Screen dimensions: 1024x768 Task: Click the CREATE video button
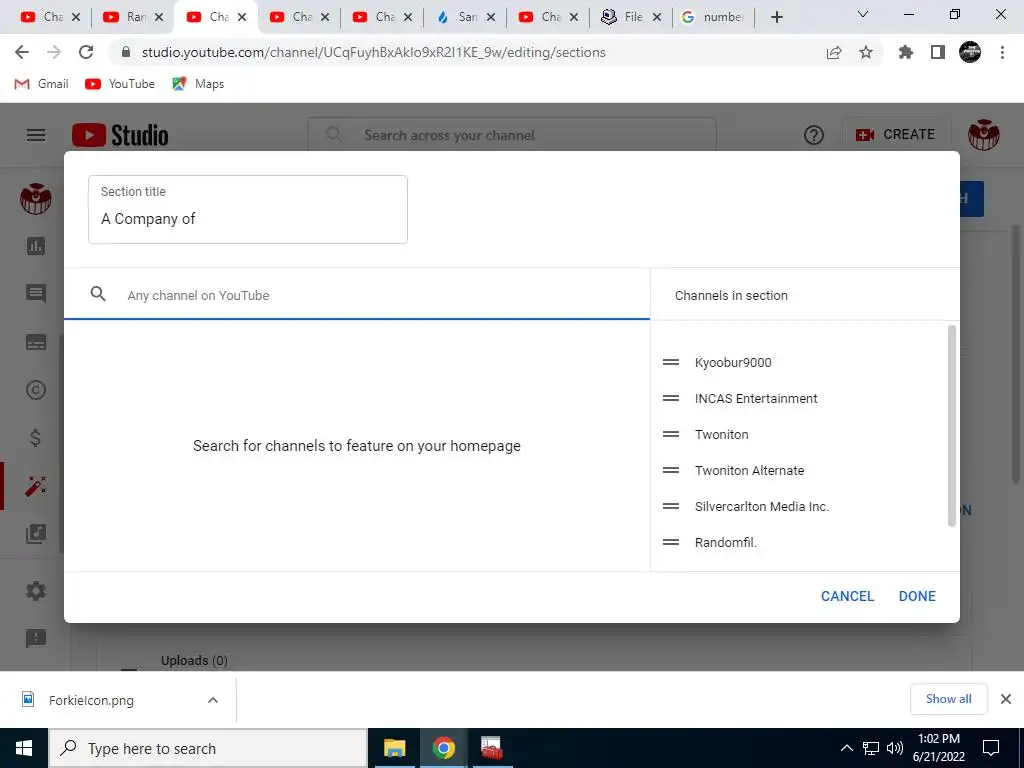coord(895,135)
